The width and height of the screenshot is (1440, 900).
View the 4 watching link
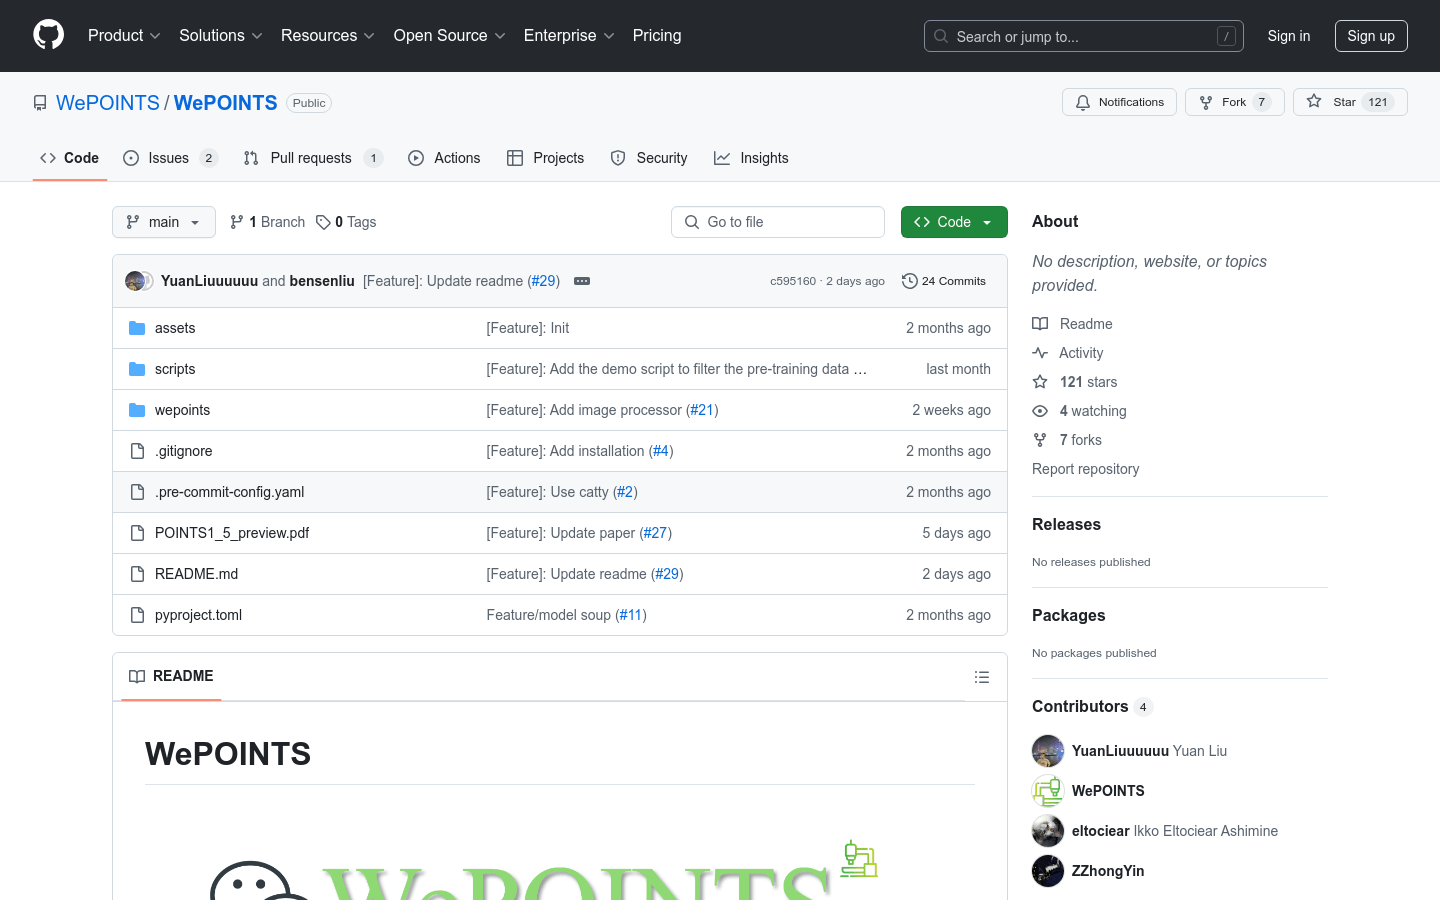point(1080,411)
